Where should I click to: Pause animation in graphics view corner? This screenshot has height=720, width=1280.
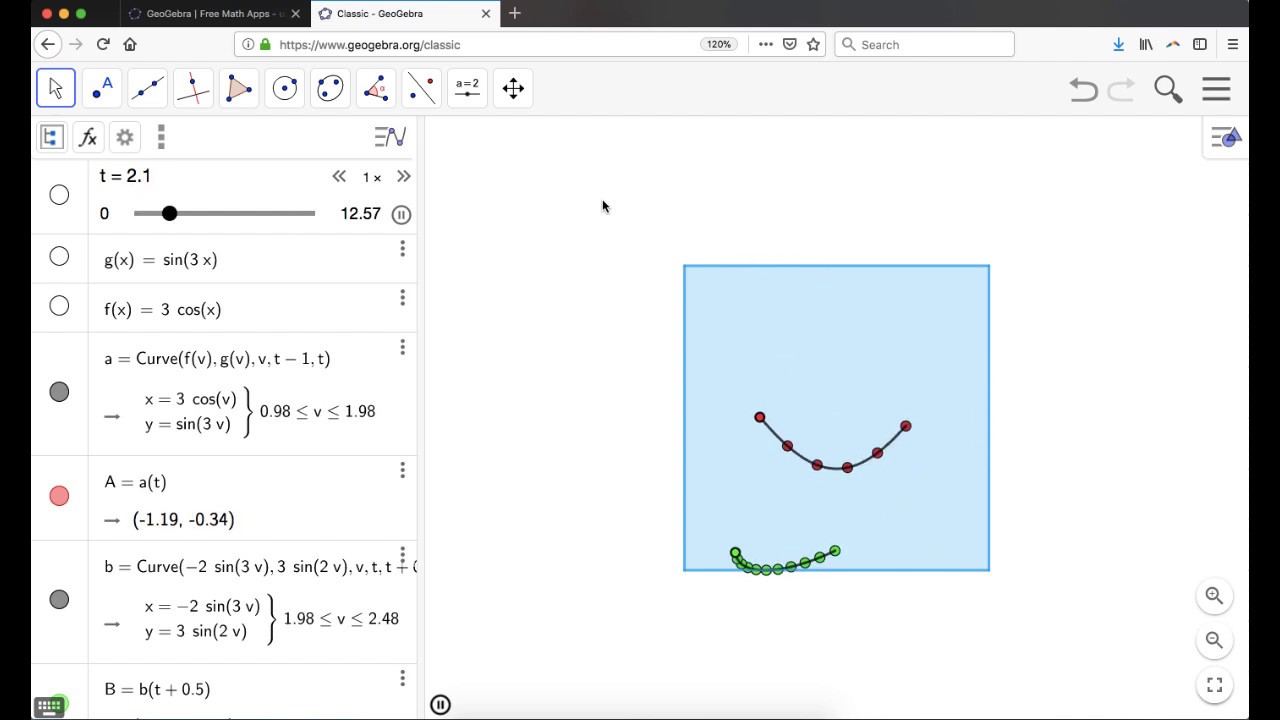coord(440,705)
